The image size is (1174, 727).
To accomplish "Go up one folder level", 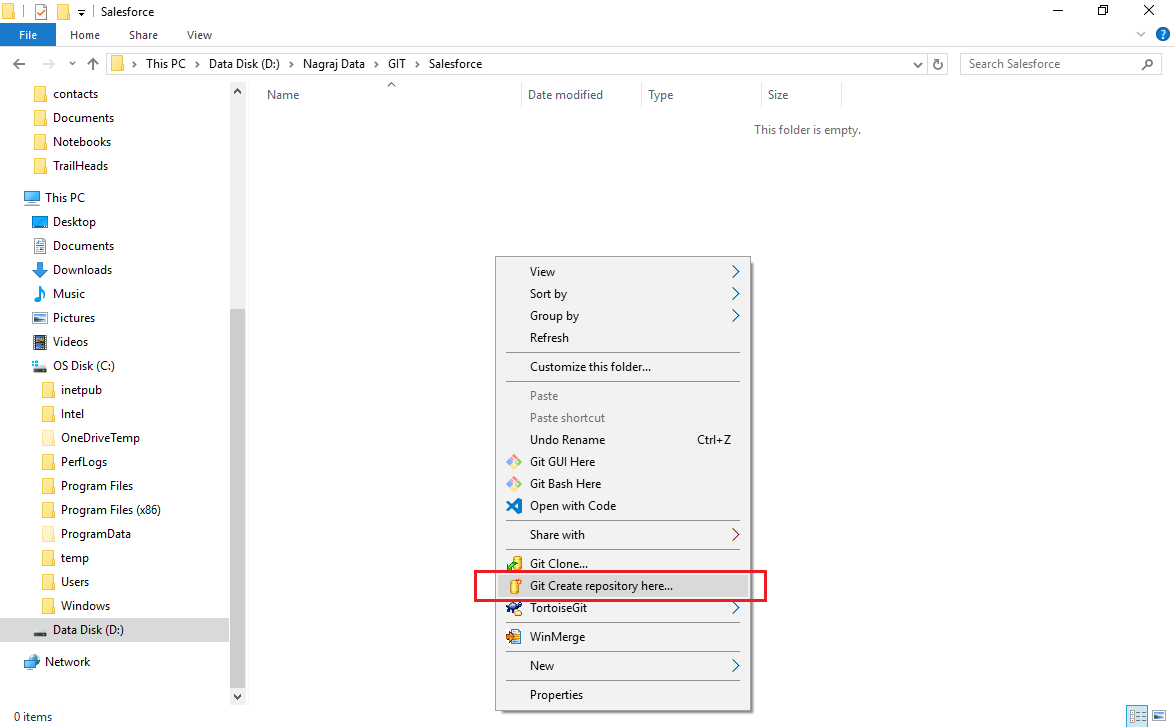I will (x=93, y=64).
